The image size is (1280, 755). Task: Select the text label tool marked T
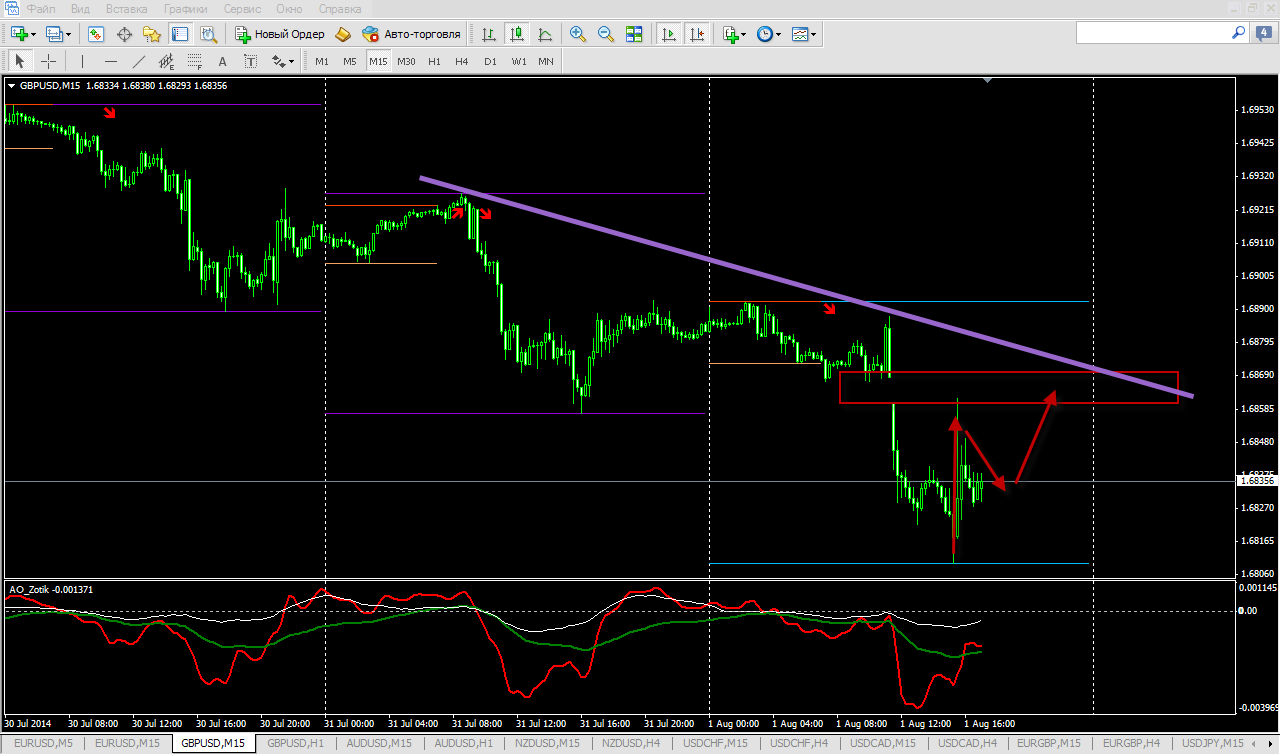click(251, 61)
